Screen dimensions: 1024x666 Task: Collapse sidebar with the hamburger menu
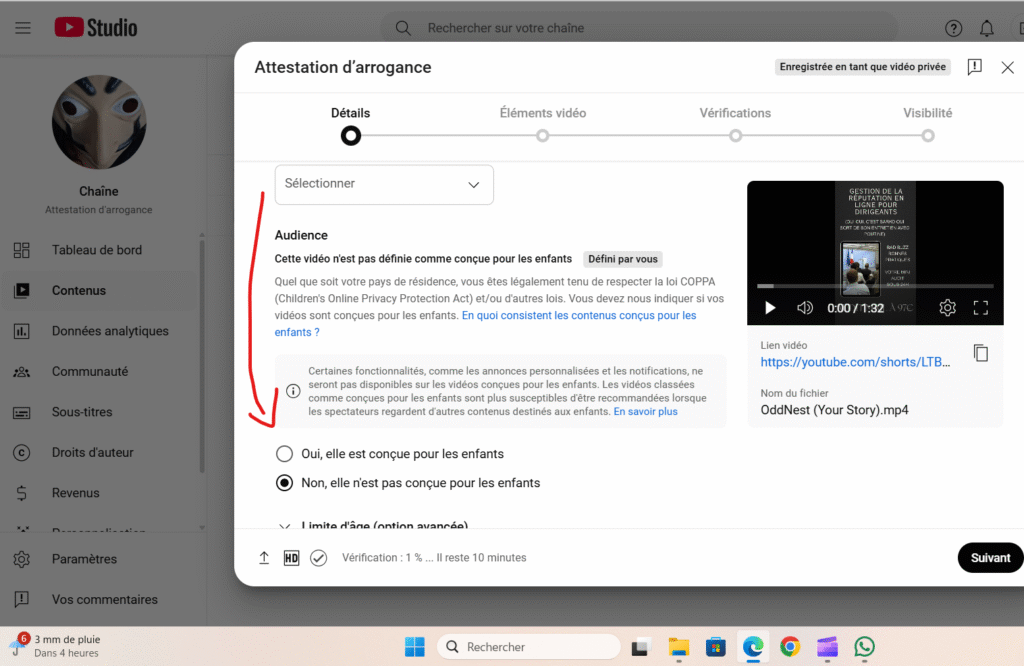click(22, 27)
